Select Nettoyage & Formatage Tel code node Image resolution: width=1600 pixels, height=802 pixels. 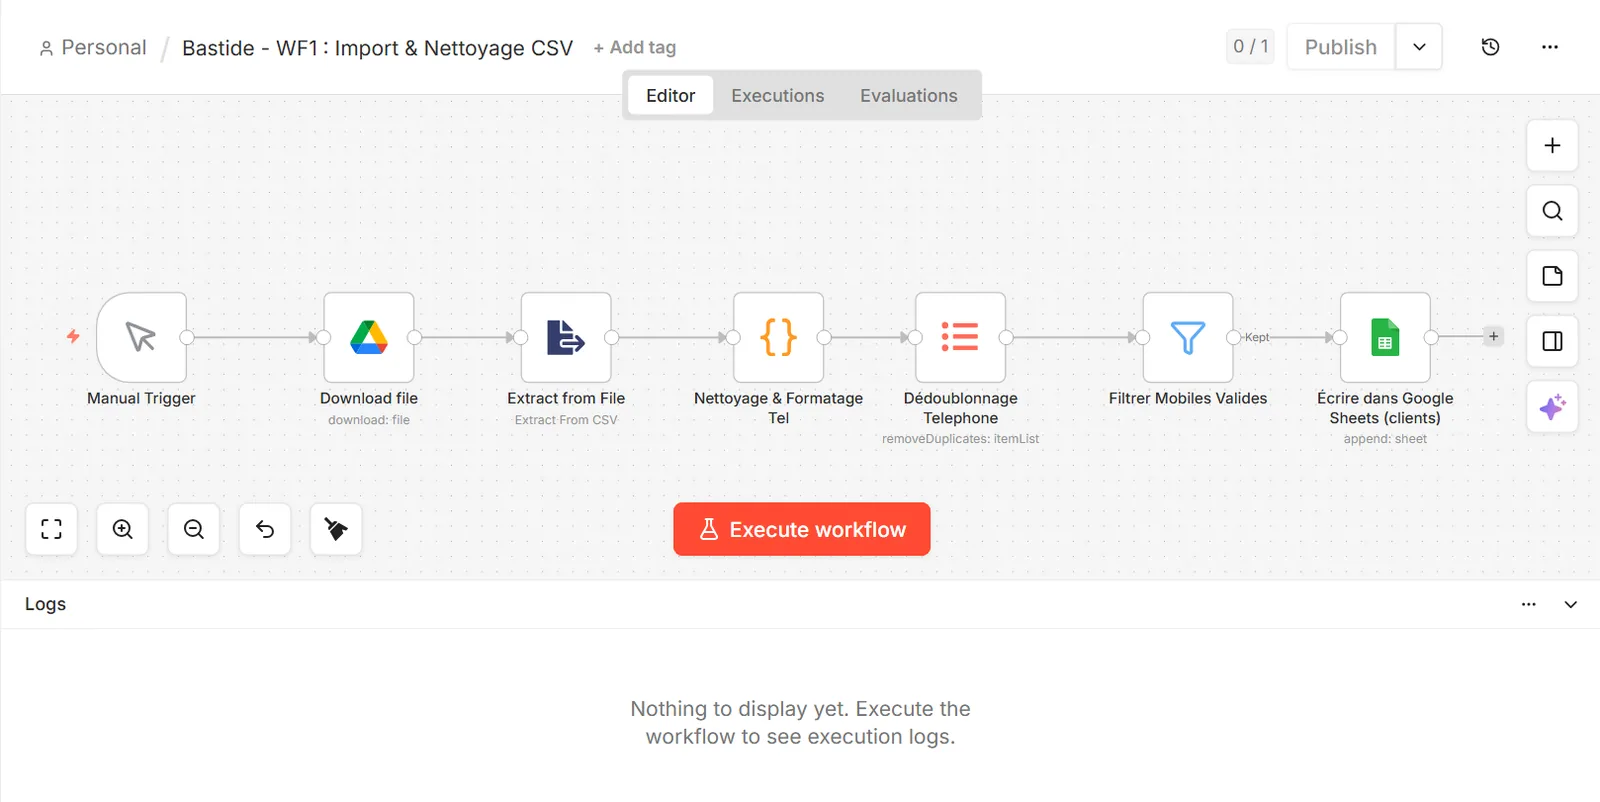(778, 337)
